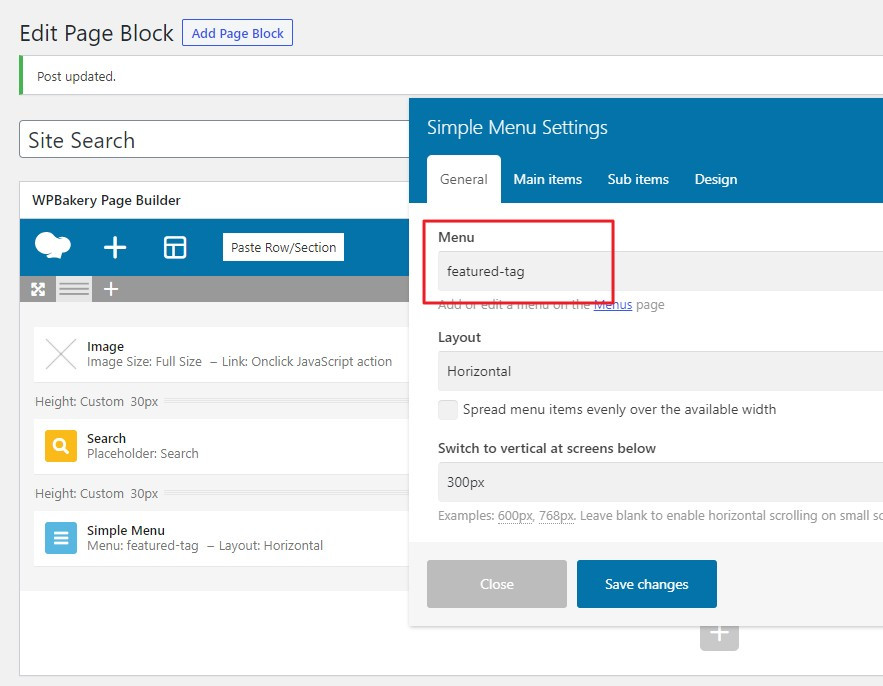Click 'Menu: featured-tag' description text
Screen dimensions: 883x686
point(143,546)
